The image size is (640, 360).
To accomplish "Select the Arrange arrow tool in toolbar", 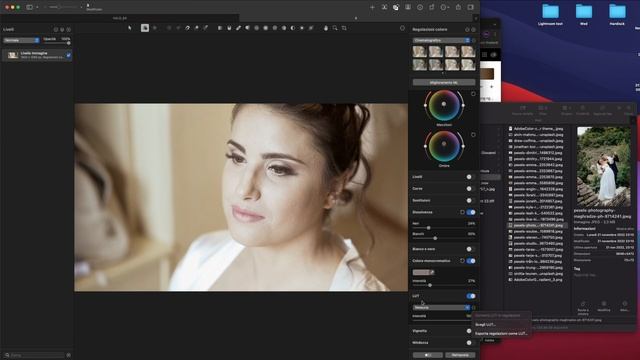I will [x=130, y=28].
